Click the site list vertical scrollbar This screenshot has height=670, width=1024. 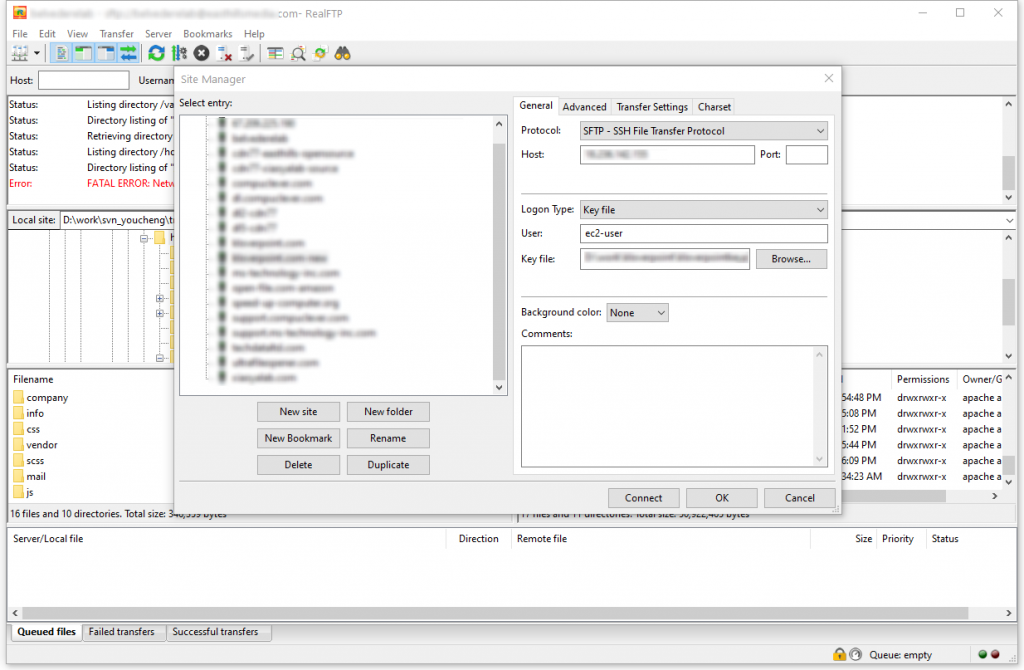(x=500, y=250)
